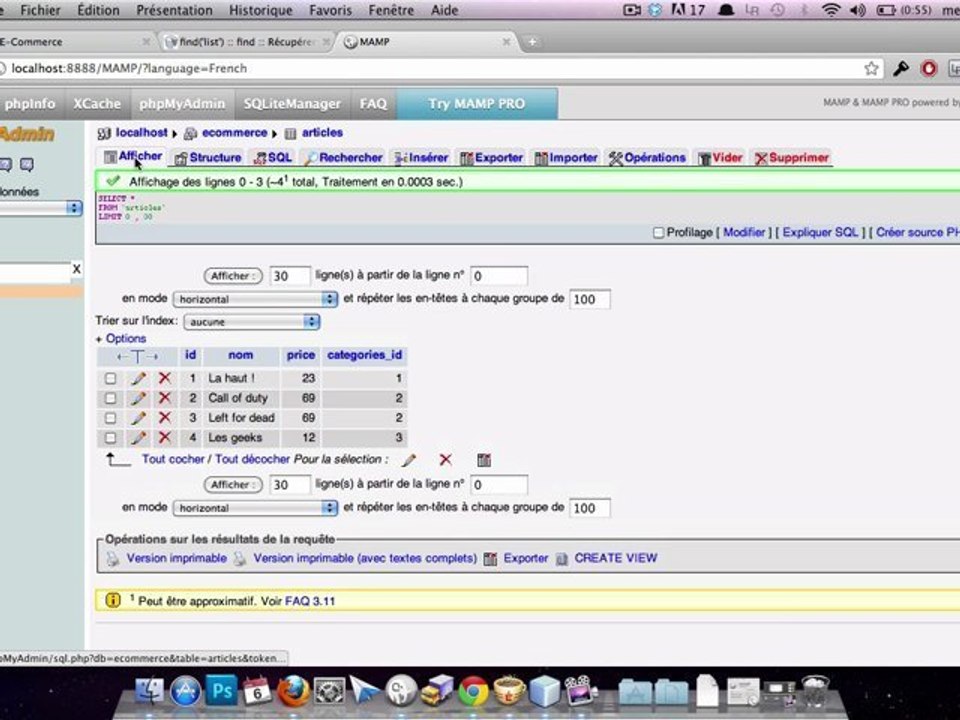960x720 pixels.
Task: Open the calendar app in the Dock
Action: tap(257, 692)
